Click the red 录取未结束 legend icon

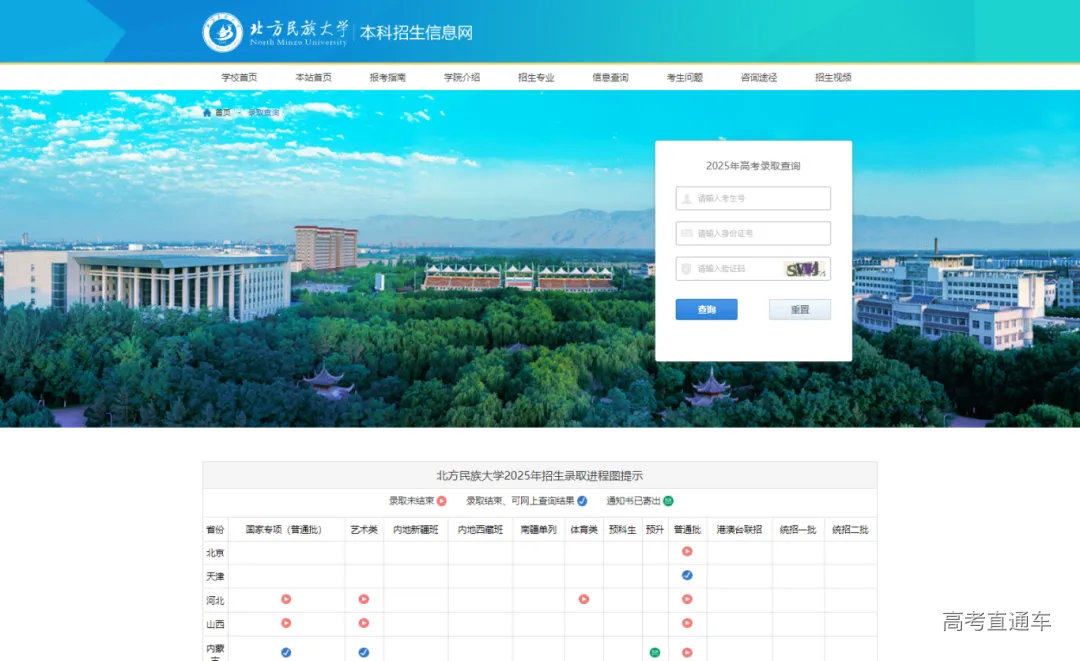pyautogui.click(x=442, y=501)
